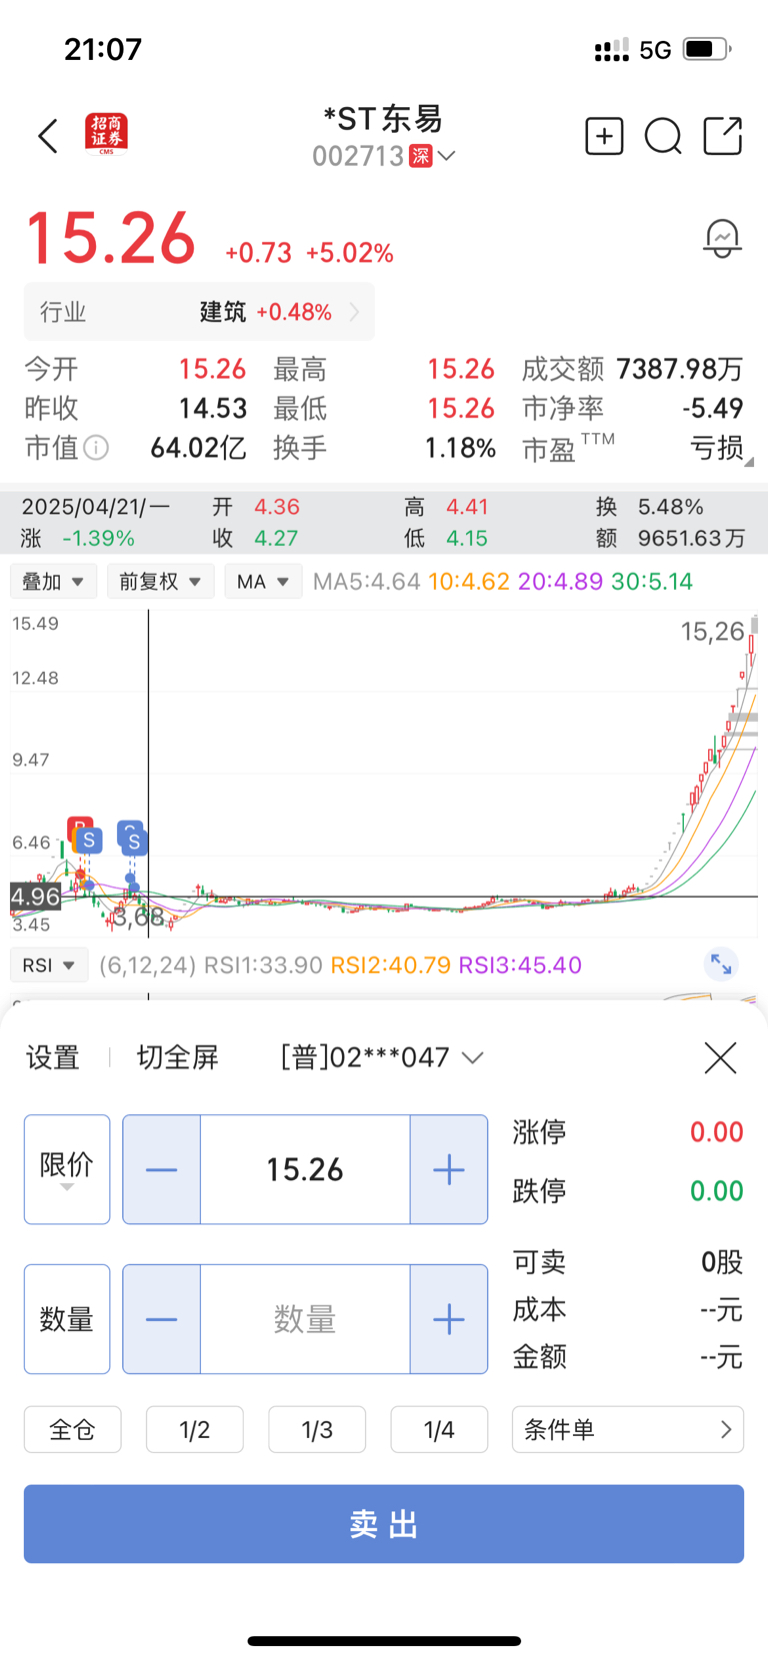768x1663 pixels.
Task: Tap the 市盈 TTM 亏损 value
Action: coord(717,447)
